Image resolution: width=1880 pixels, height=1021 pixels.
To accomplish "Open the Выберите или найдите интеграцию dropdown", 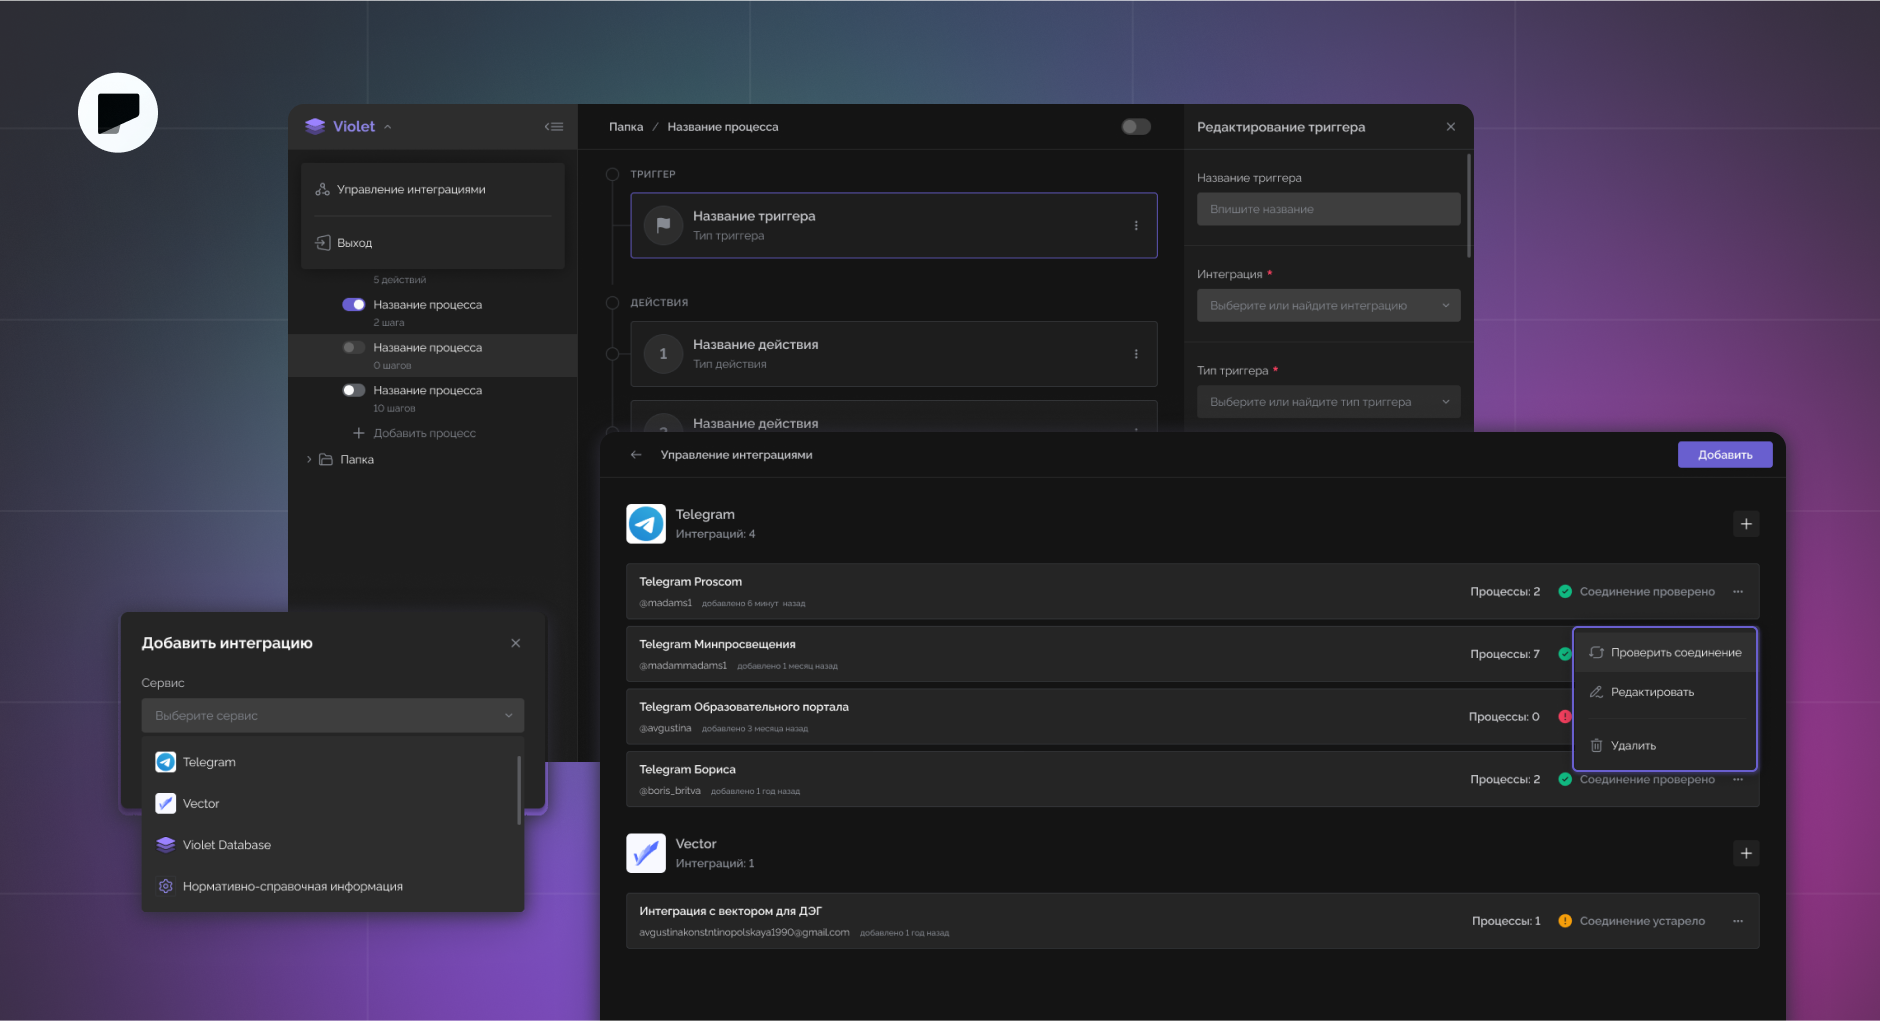I will (x=1328, y=306).
